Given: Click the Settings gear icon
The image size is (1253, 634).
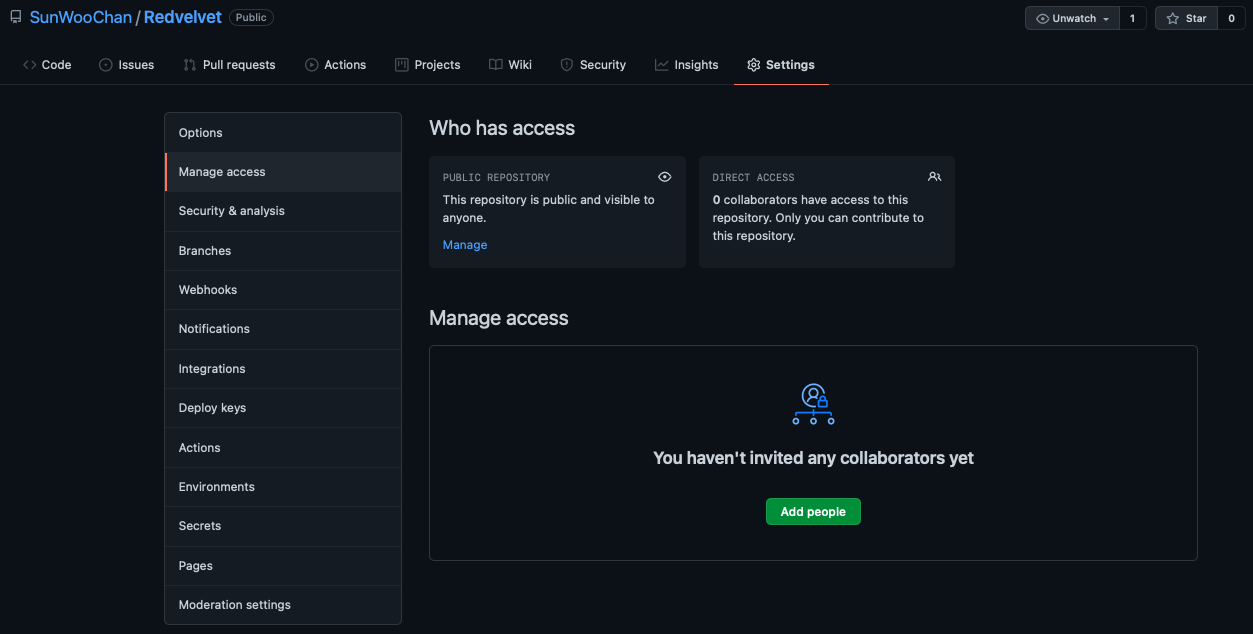Looking at the screenshot, I should pos(754,65).
